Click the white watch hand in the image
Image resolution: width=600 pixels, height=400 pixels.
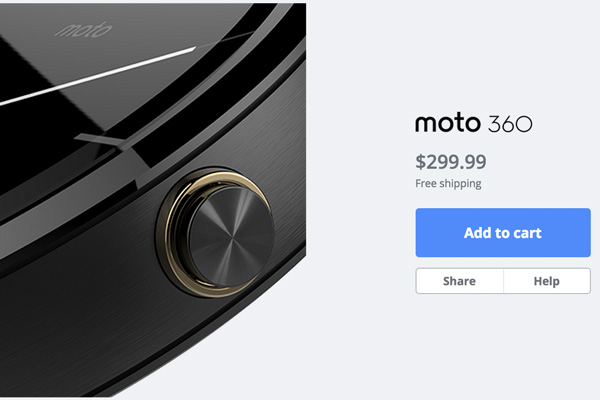(x=98, y=77)
